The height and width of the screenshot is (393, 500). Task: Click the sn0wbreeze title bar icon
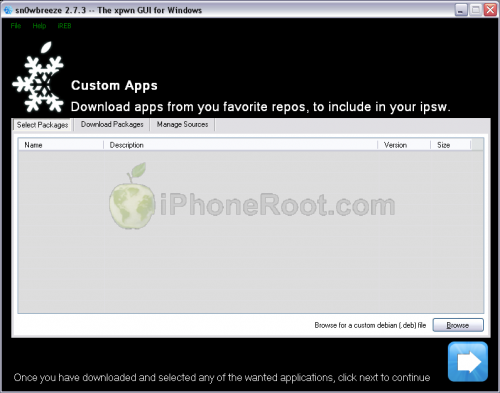pos(8,10)
